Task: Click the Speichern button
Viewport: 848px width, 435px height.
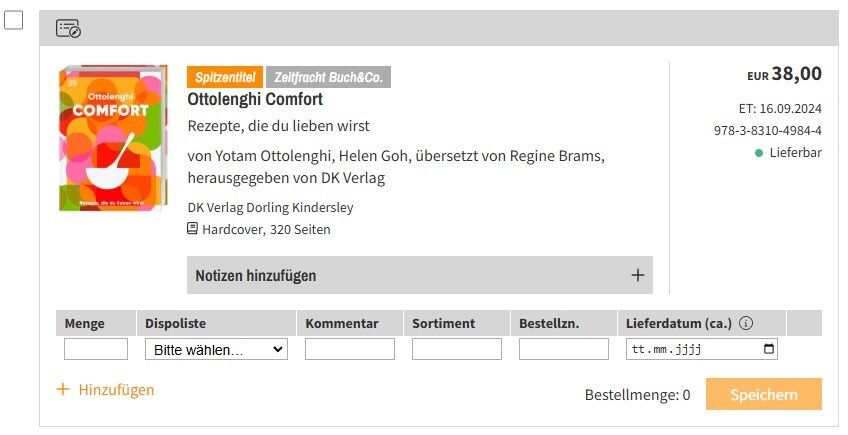Action: 764,394
